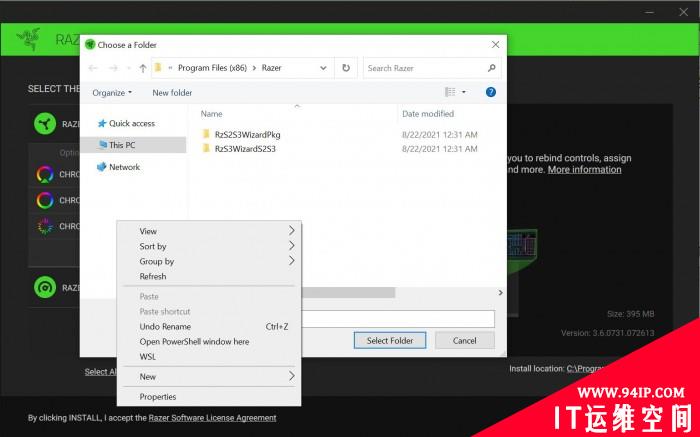Close the Choose a Folder dialog
This screenshot has height=437, width=700.
tap(496, 45)
